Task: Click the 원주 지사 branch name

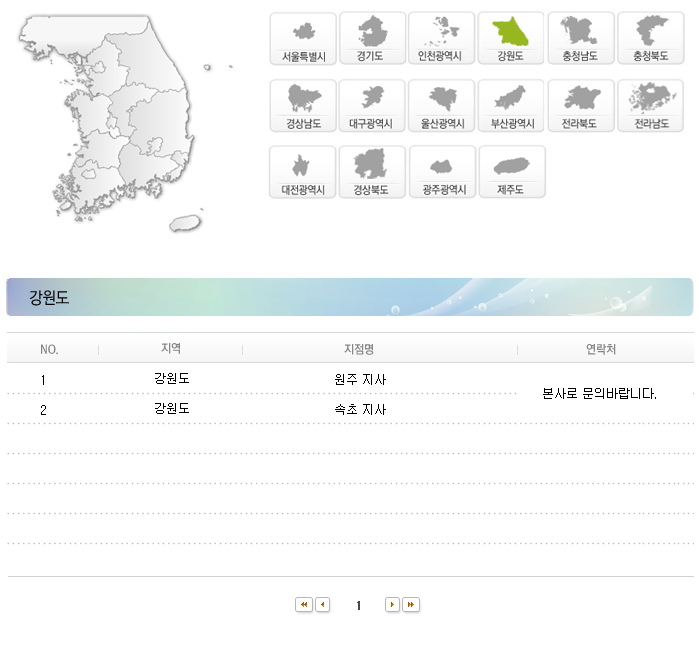Action: [x=360, y=379]
